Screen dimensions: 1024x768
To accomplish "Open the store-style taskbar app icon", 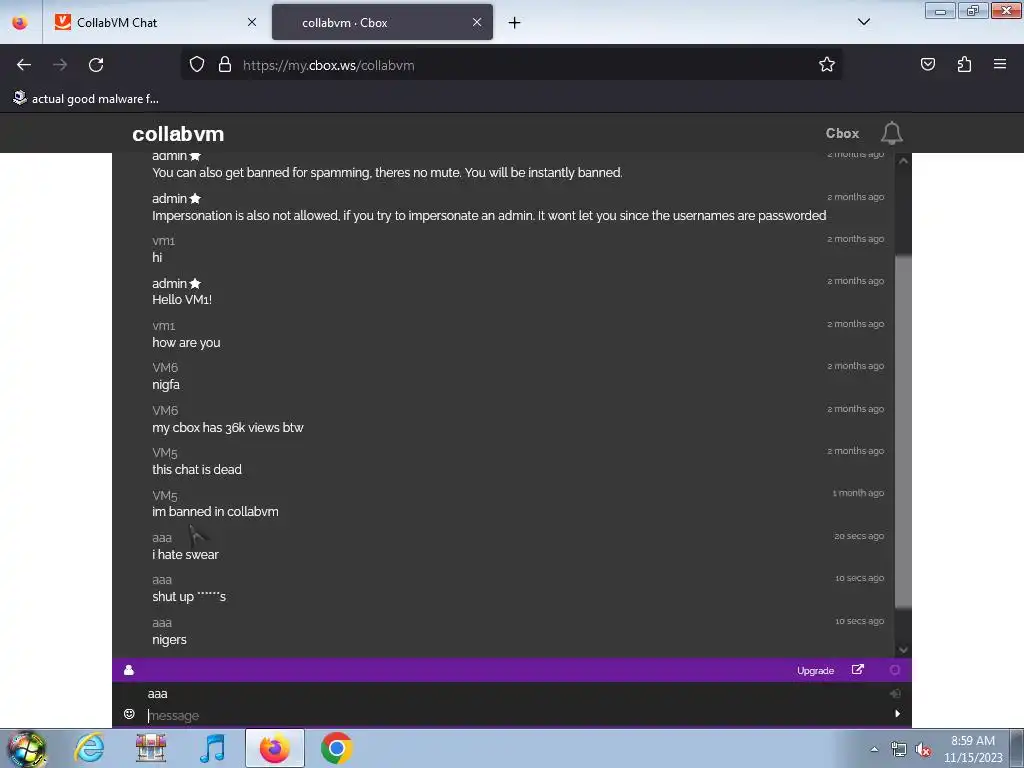I will point(151,748).
